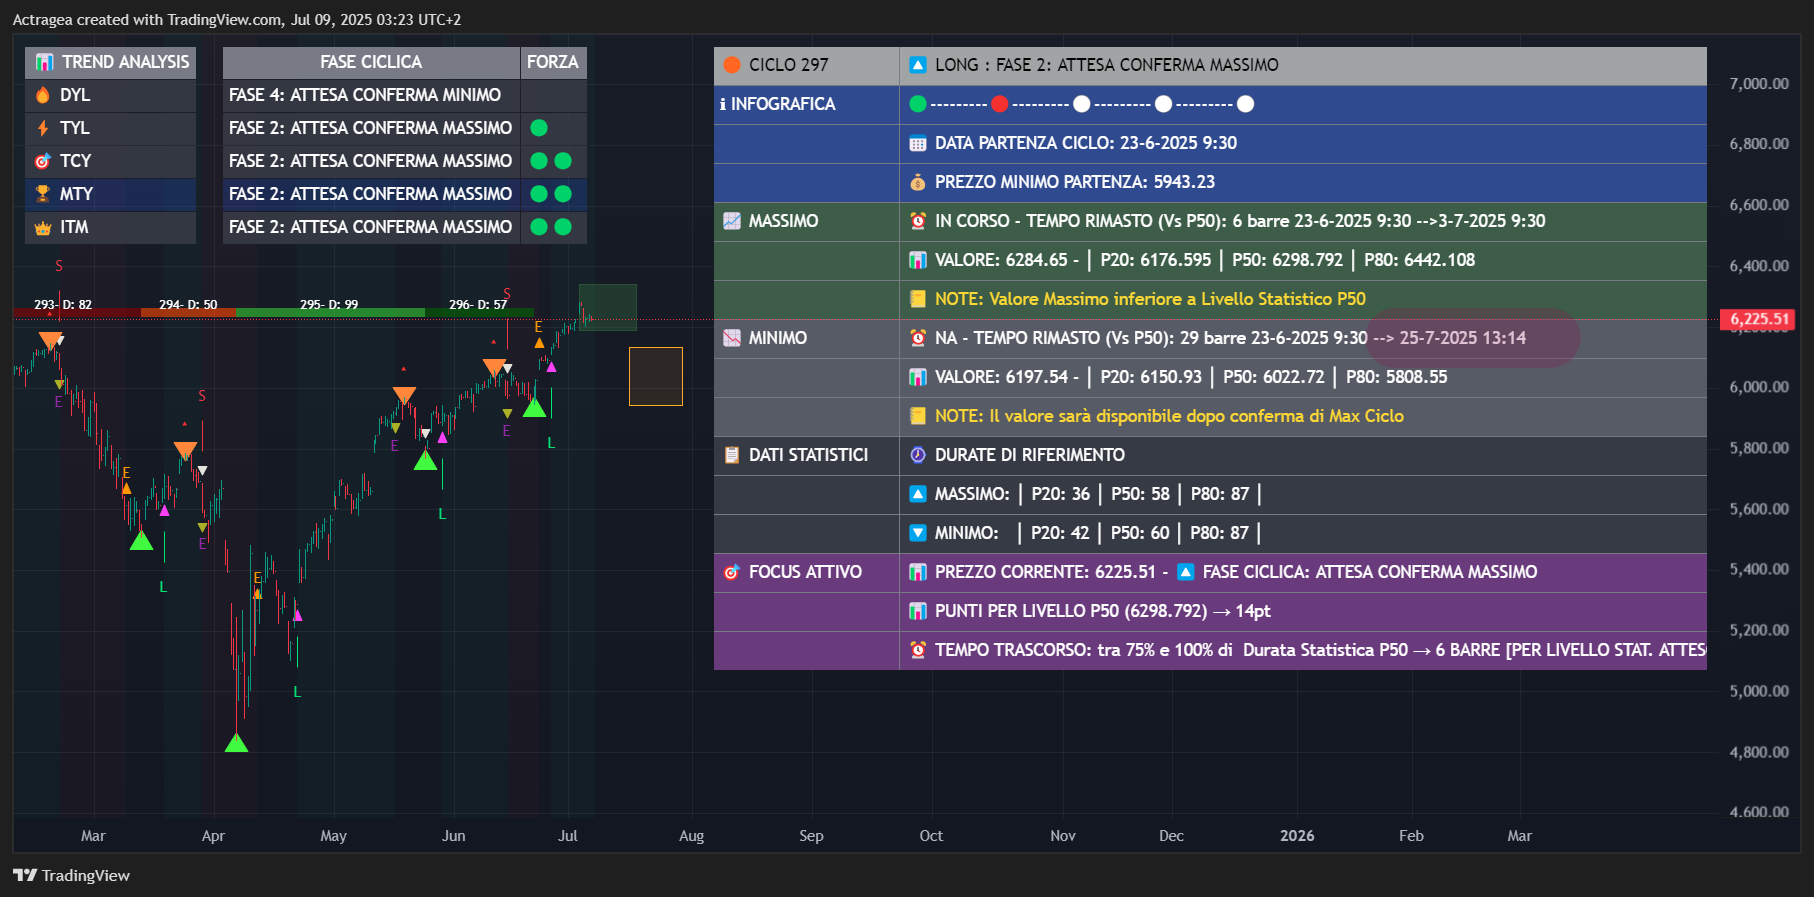
Task: Click the cycle label 294- D: 50
Action: tap(188, 304)
